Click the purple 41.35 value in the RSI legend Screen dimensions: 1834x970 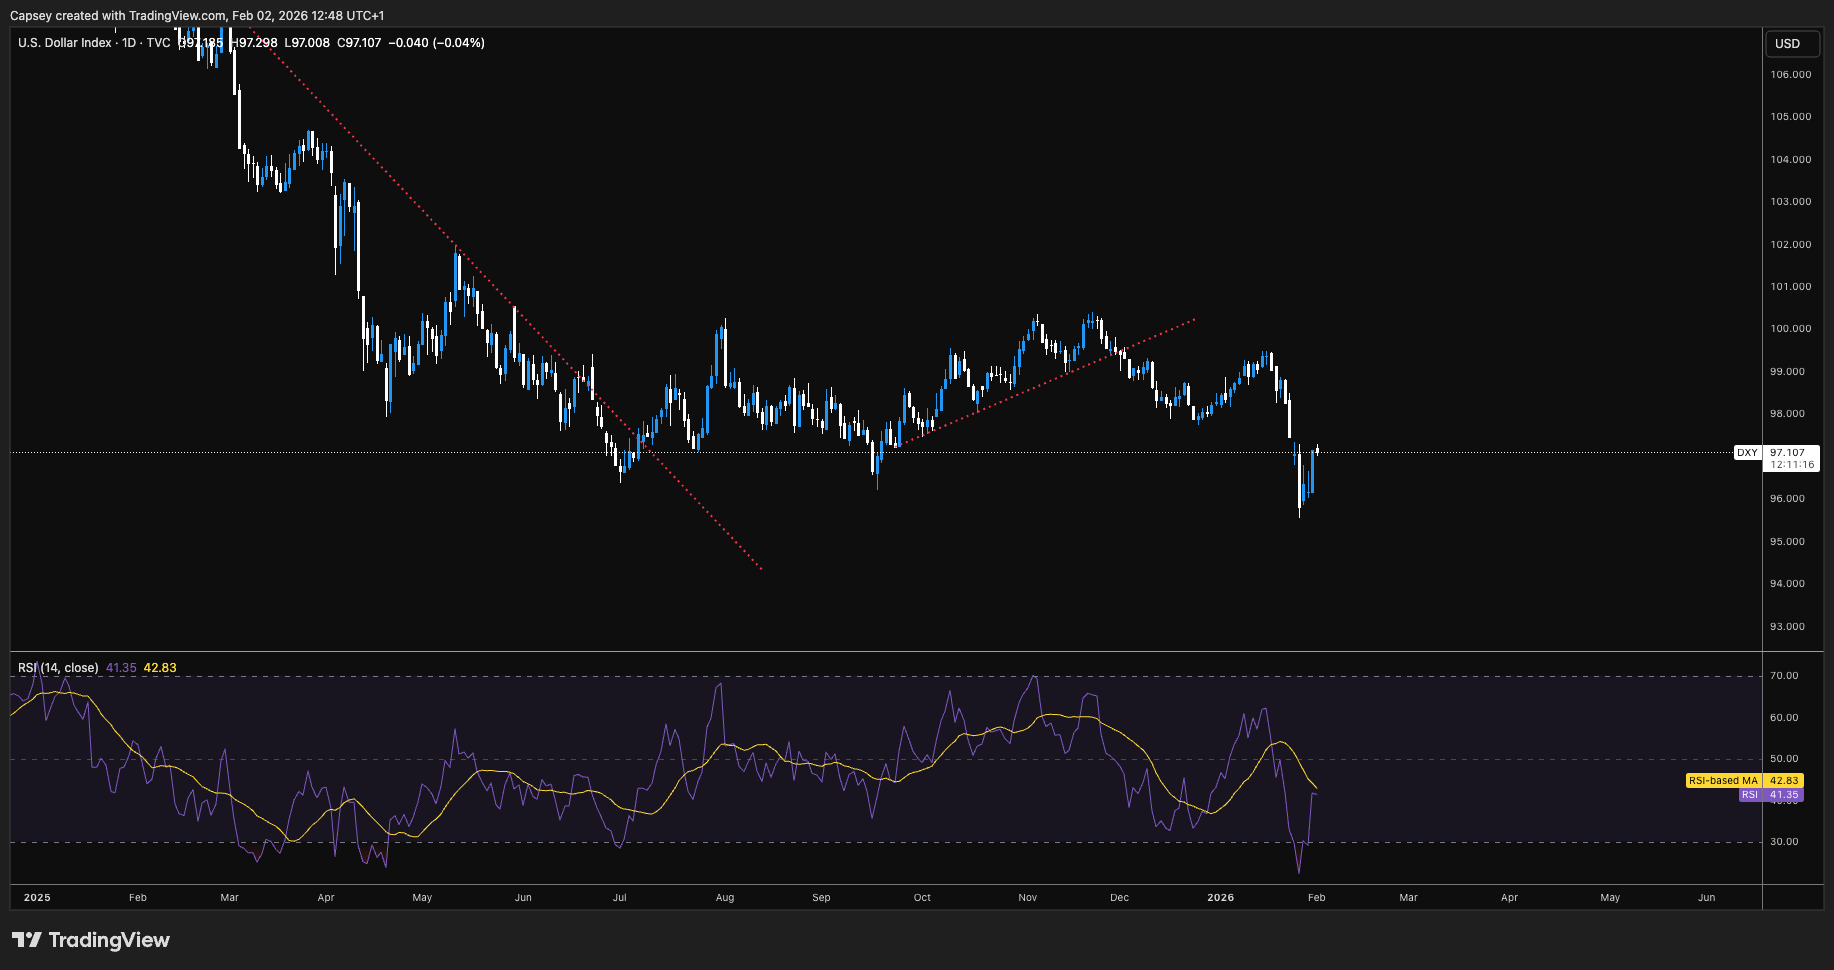(x=121, y=668)
